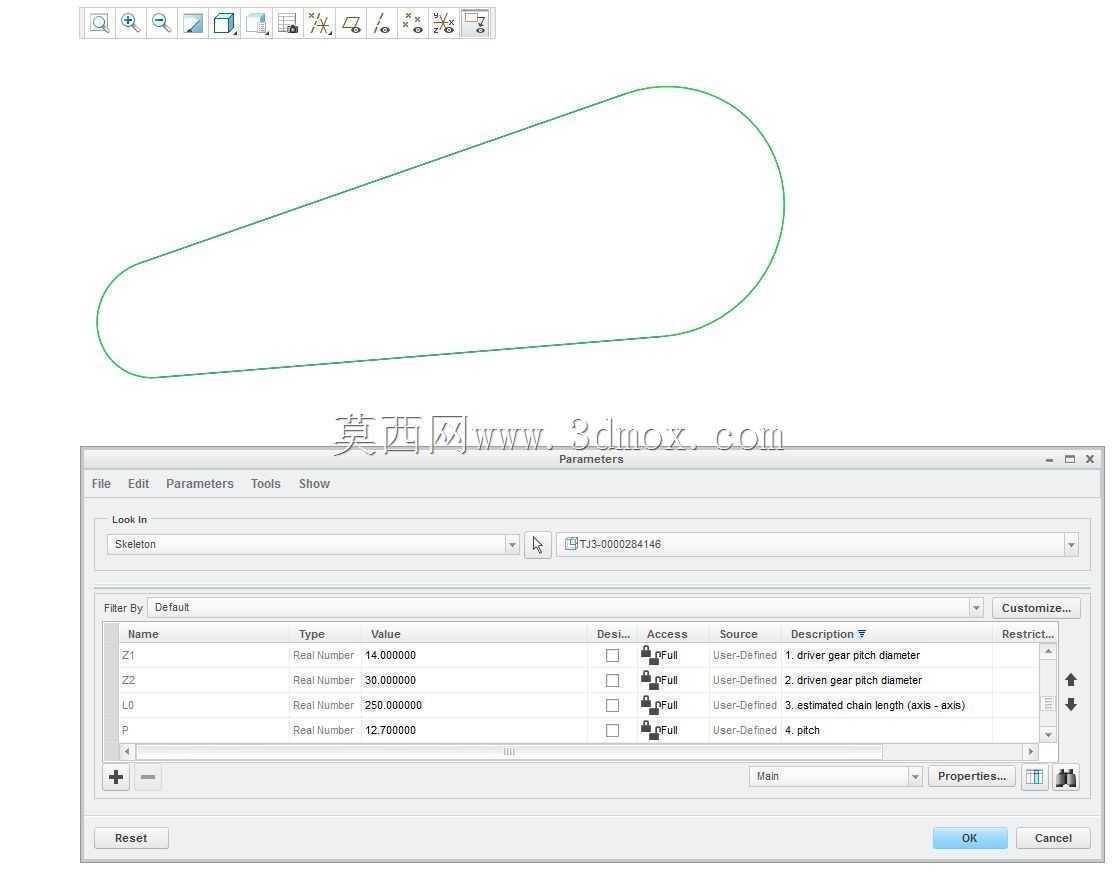Open column setup table icon
Screen dimensions: 1117x873
pos(1035,777)
